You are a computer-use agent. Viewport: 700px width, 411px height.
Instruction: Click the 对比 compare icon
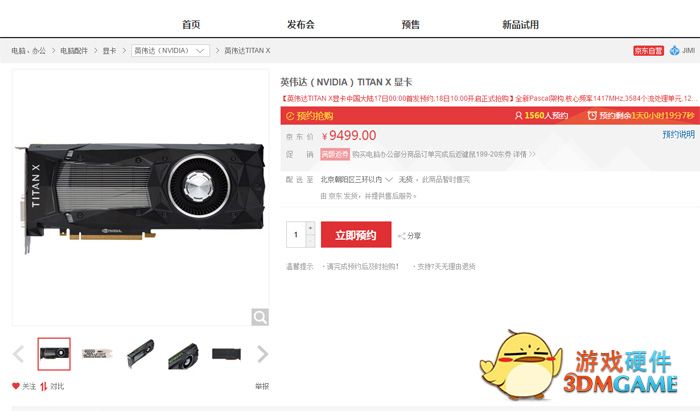point(44,386)
